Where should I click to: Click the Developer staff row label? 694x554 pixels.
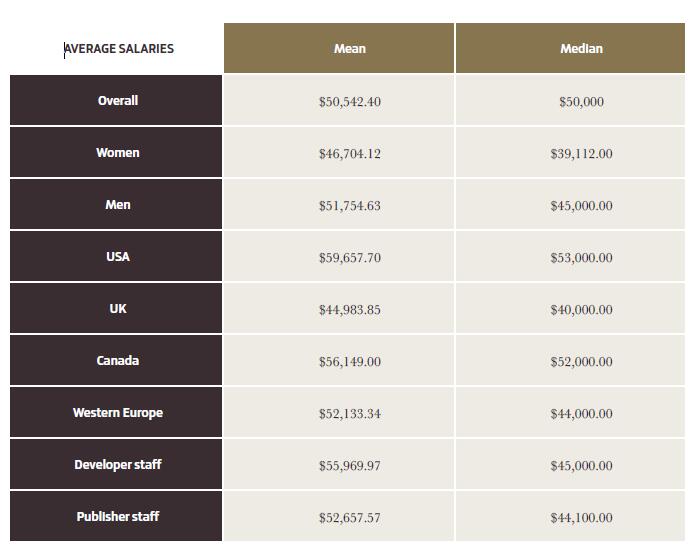116,464
